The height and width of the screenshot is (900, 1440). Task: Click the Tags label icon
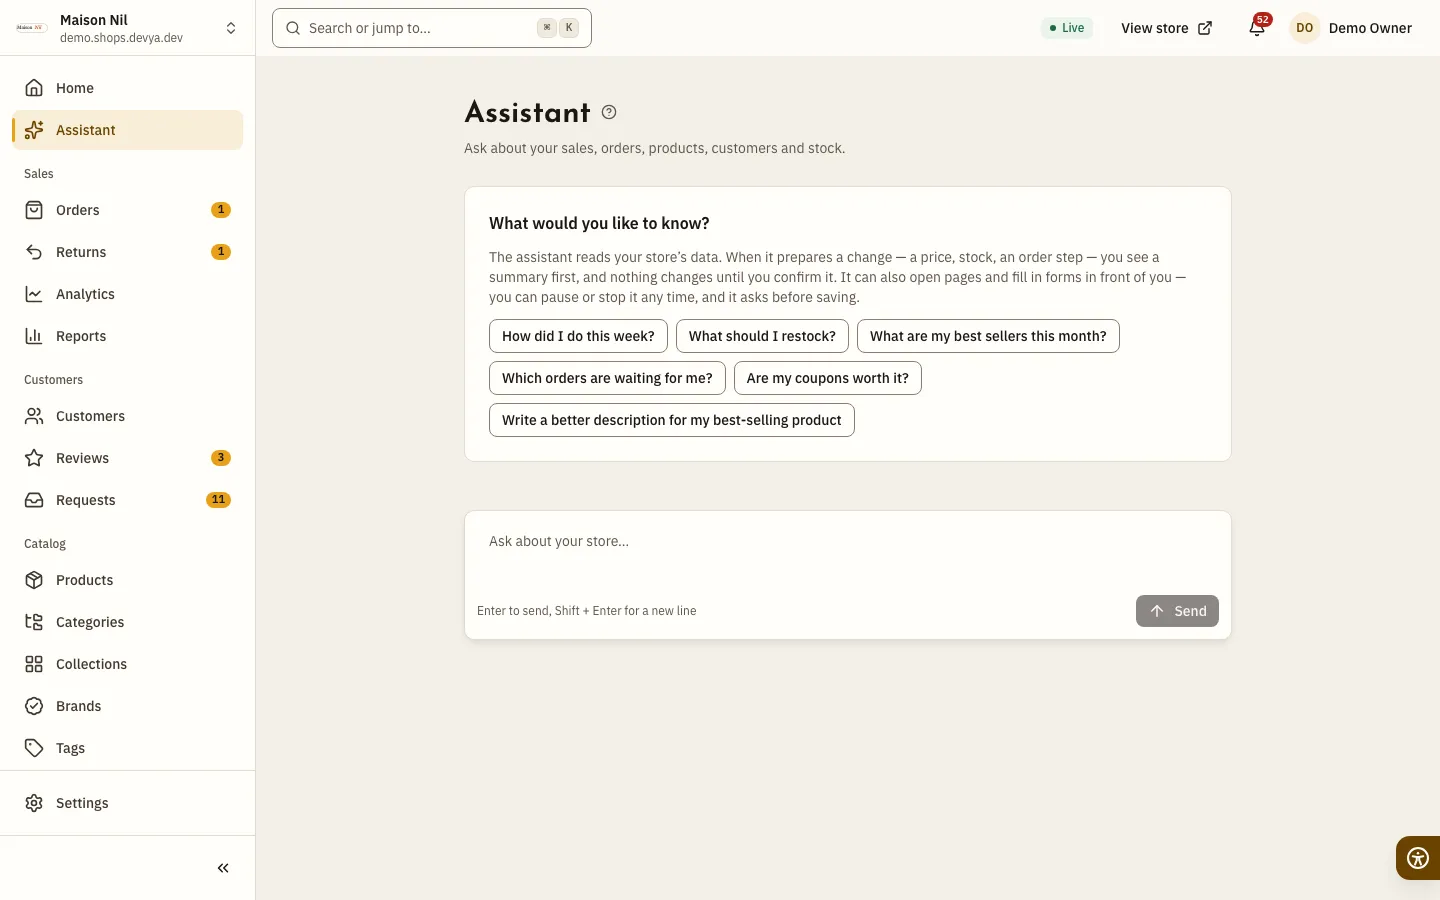[34, 748]
